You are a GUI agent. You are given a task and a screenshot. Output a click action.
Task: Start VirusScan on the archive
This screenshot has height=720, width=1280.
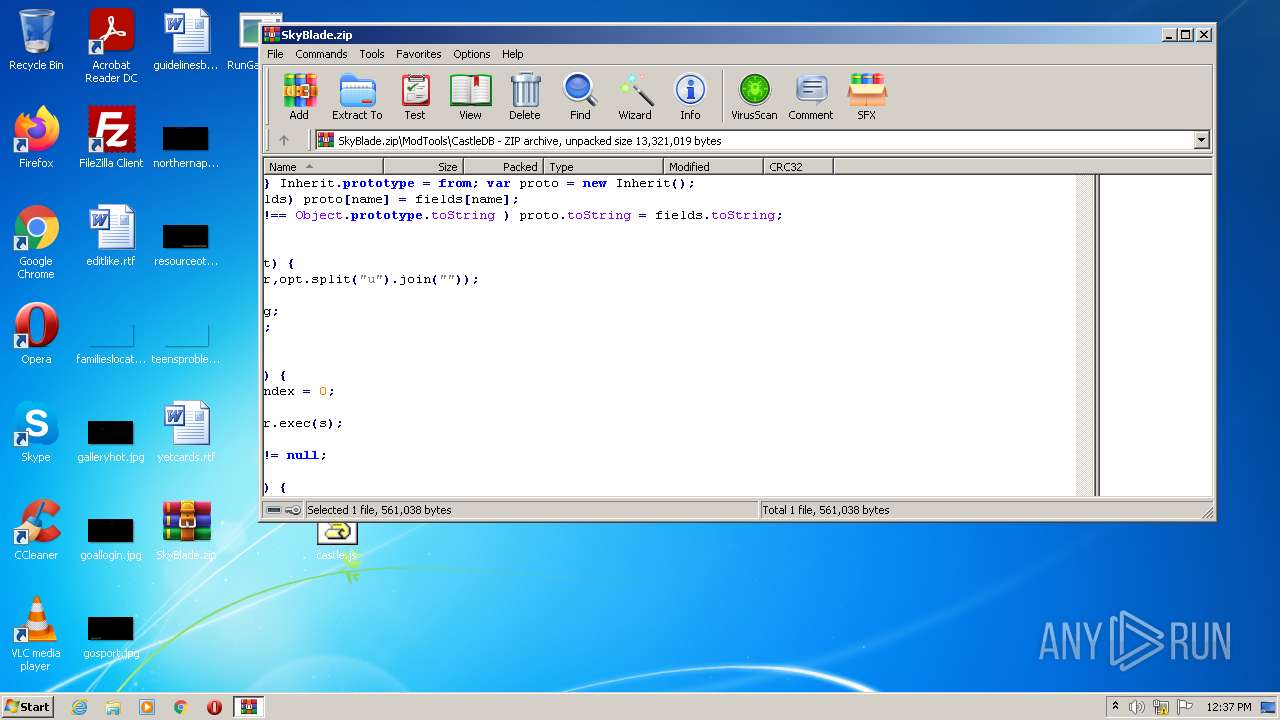754,97
